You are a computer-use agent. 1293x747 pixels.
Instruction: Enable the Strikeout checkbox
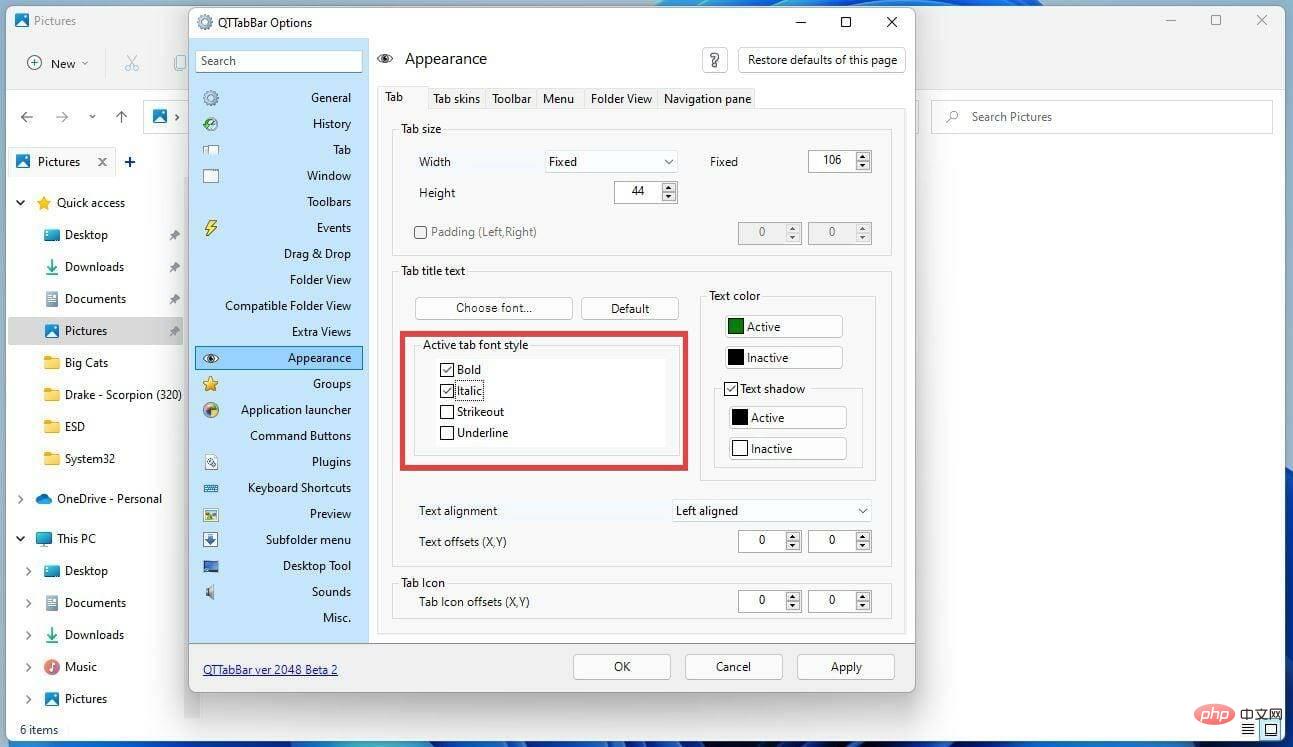click(447, 412)
